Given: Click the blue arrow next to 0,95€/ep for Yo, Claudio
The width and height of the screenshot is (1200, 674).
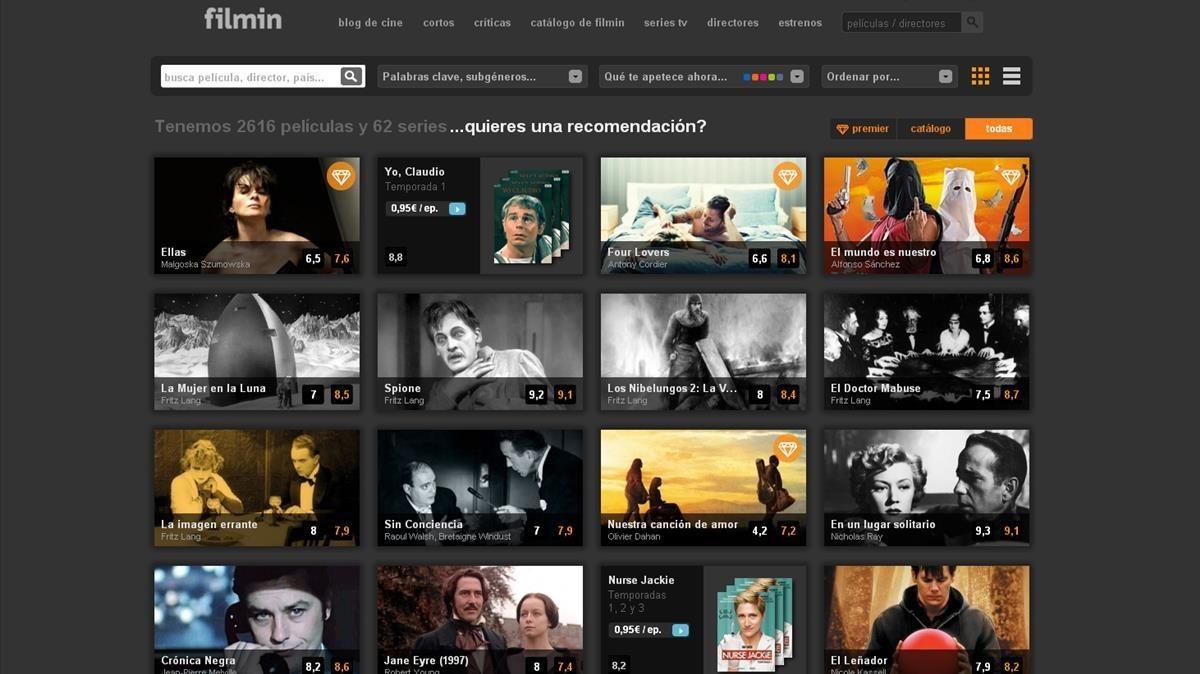Looking at the screenshot, I should point(456,208).
